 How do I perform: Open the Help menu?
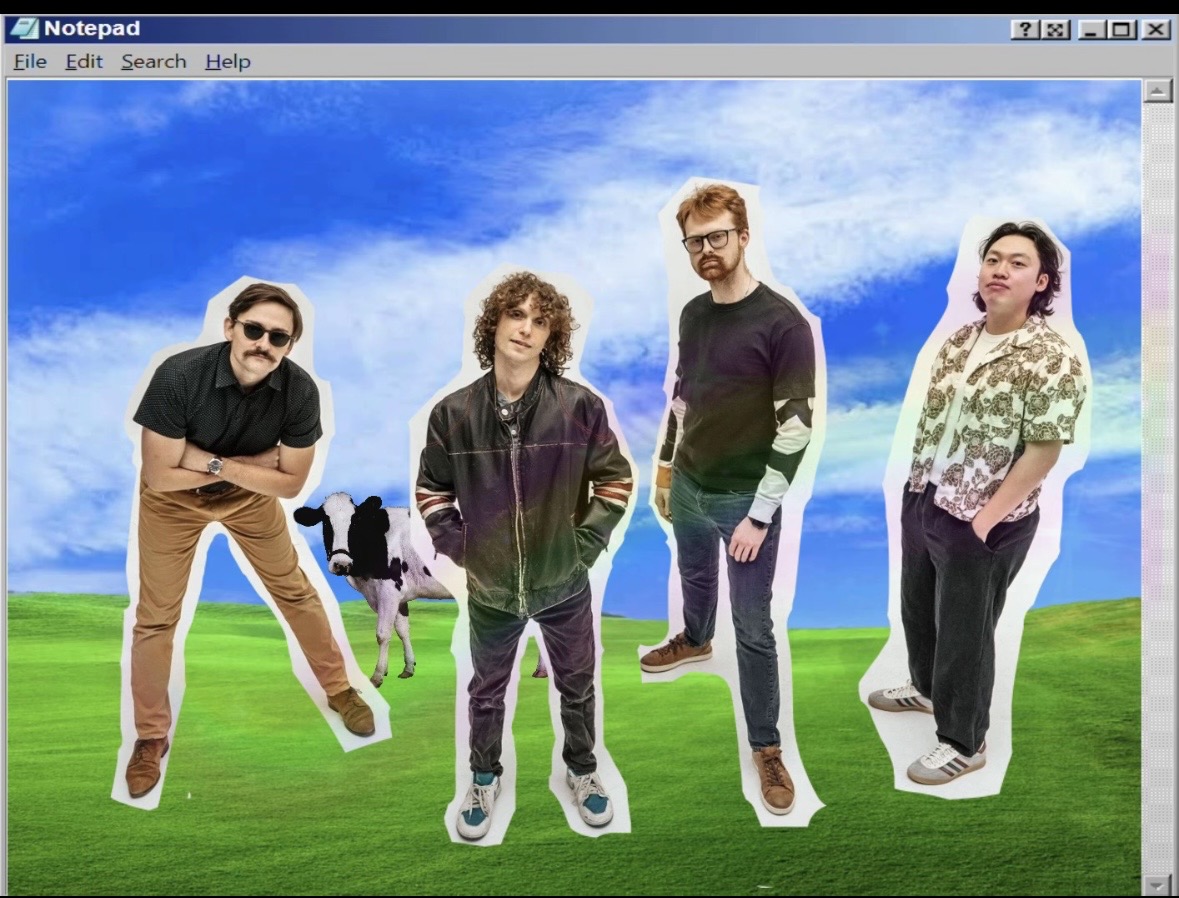click(x=228, y=61)
